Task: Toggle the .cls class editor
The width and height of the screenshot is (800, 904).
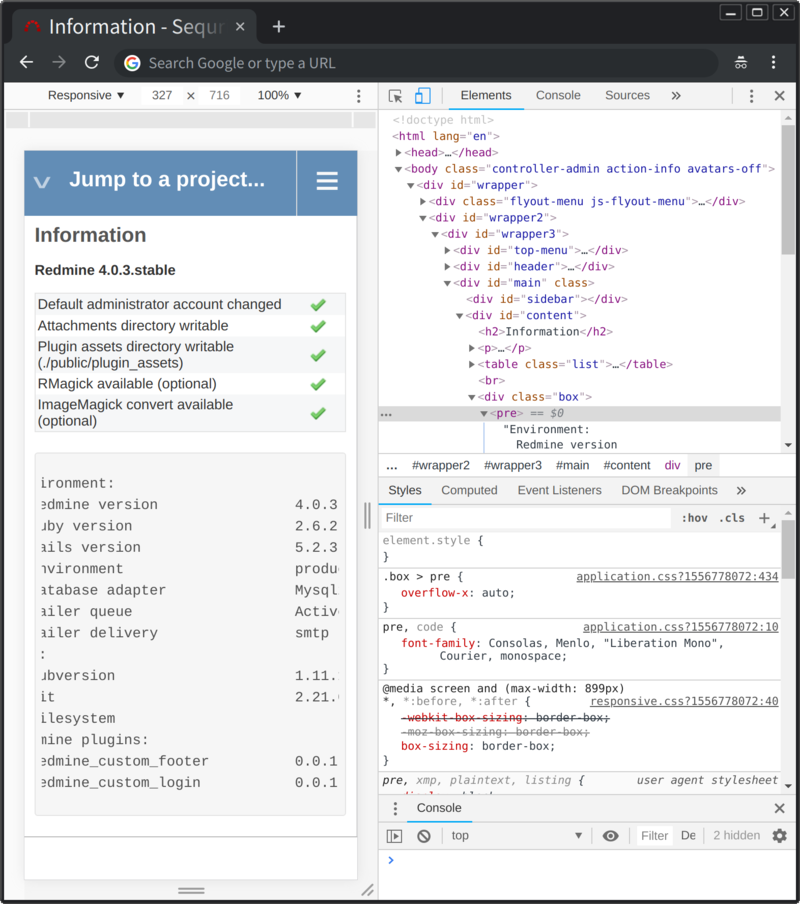Action: click(731, 518)
